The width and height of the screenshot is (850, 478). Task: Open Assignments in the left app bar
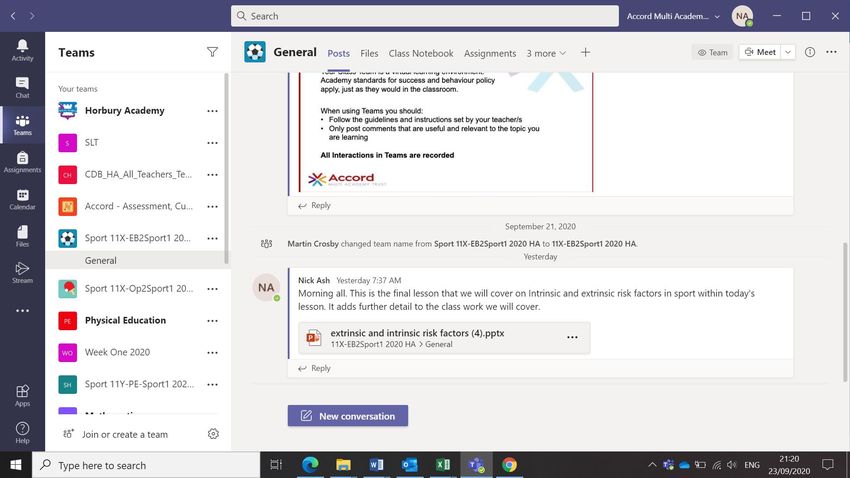coord(22,162)
